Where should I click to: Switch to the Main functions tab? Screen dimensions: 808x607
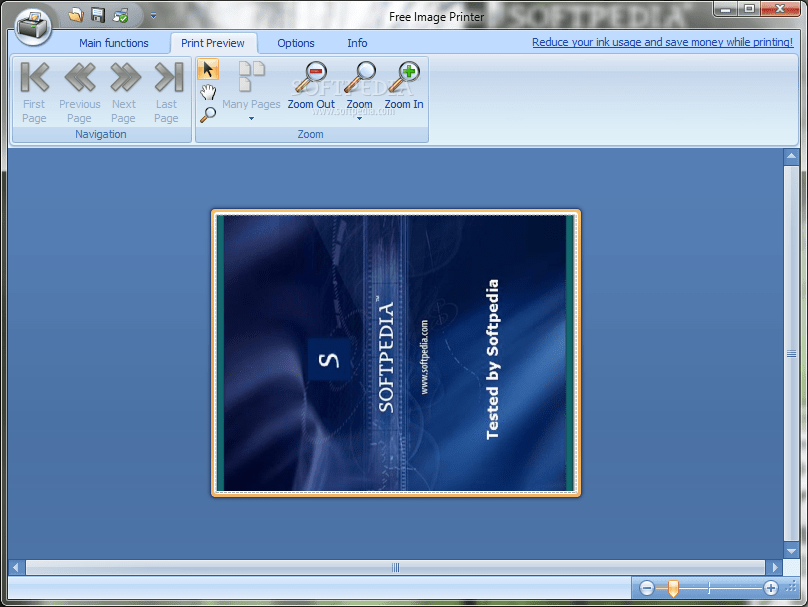[x=114, y=43]
